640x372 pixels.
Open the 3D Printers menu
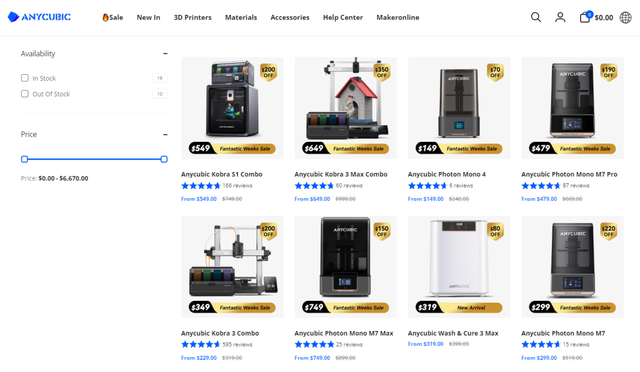coord(193,17)
